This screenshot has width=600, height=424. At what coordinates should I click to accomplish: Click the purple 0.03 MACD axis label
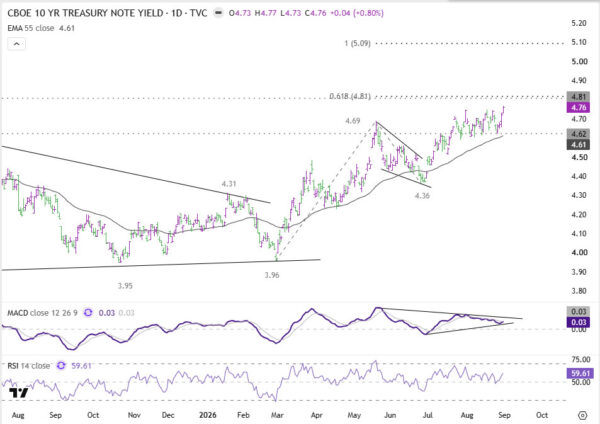(x=578, y=323)
